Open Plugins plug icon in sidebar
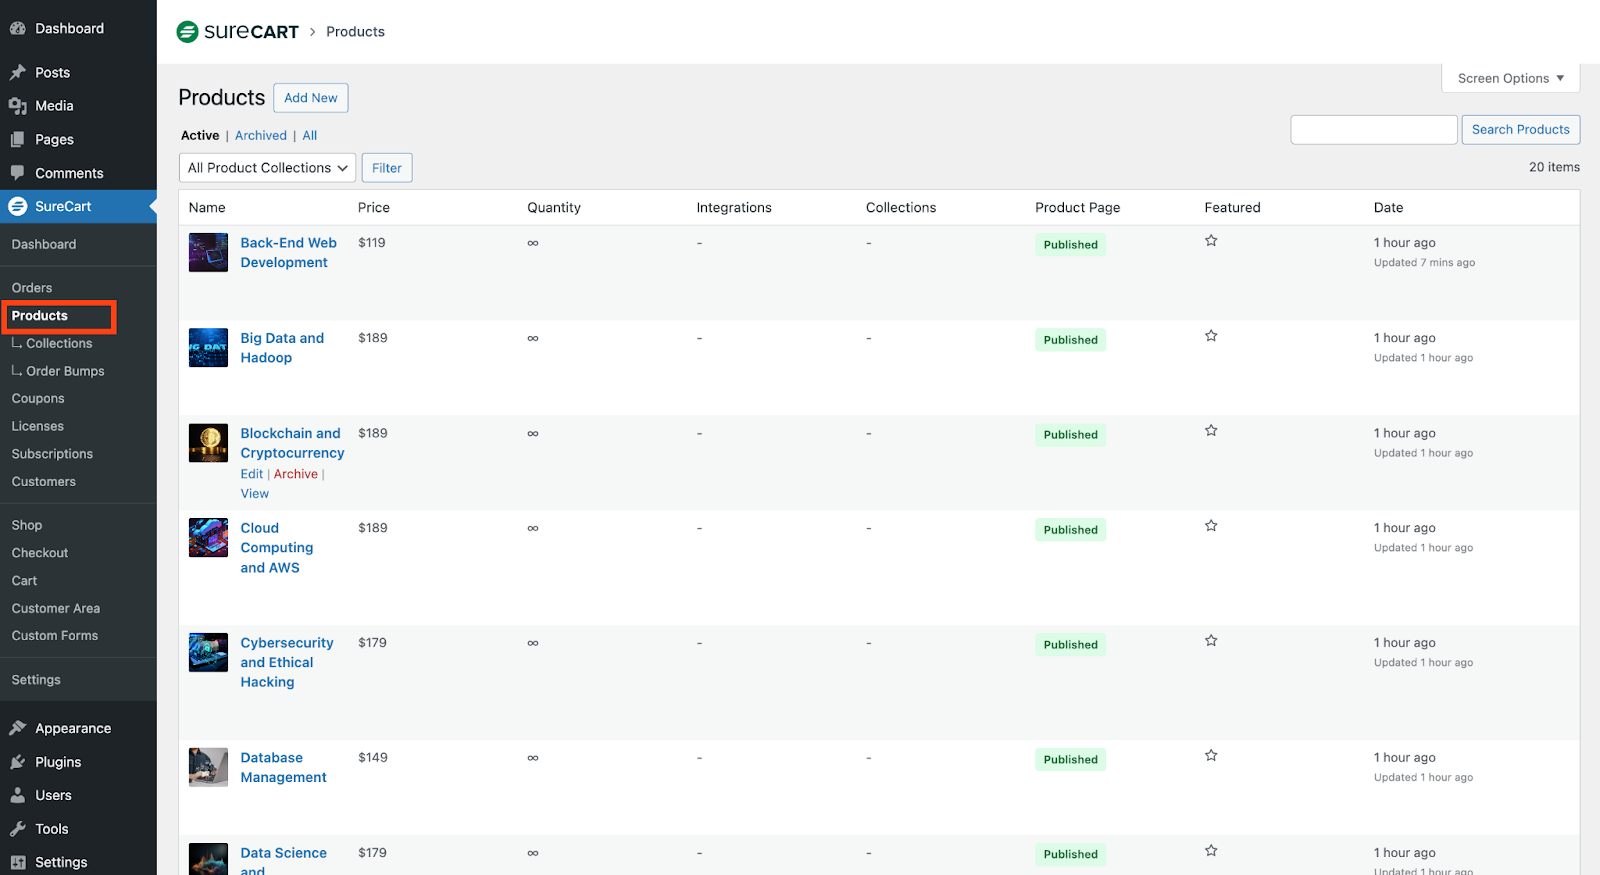Viewport: 1600px width, 875px height. (17, 762)
